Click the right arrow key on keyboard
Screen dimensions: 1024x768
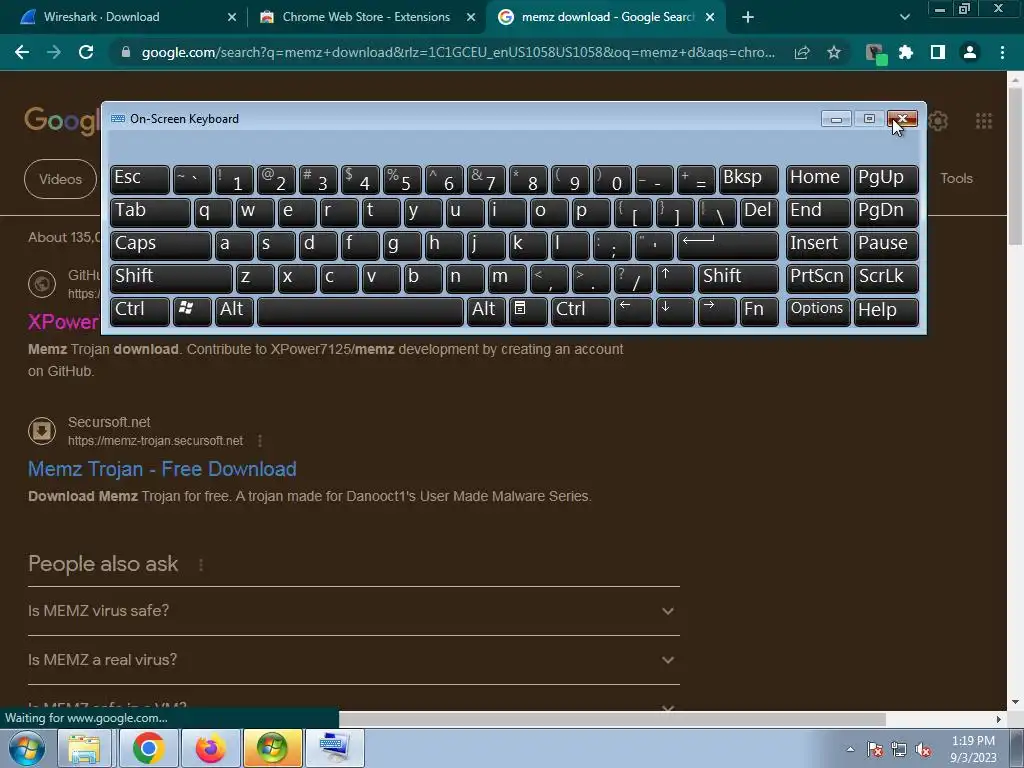coord(717,310)
